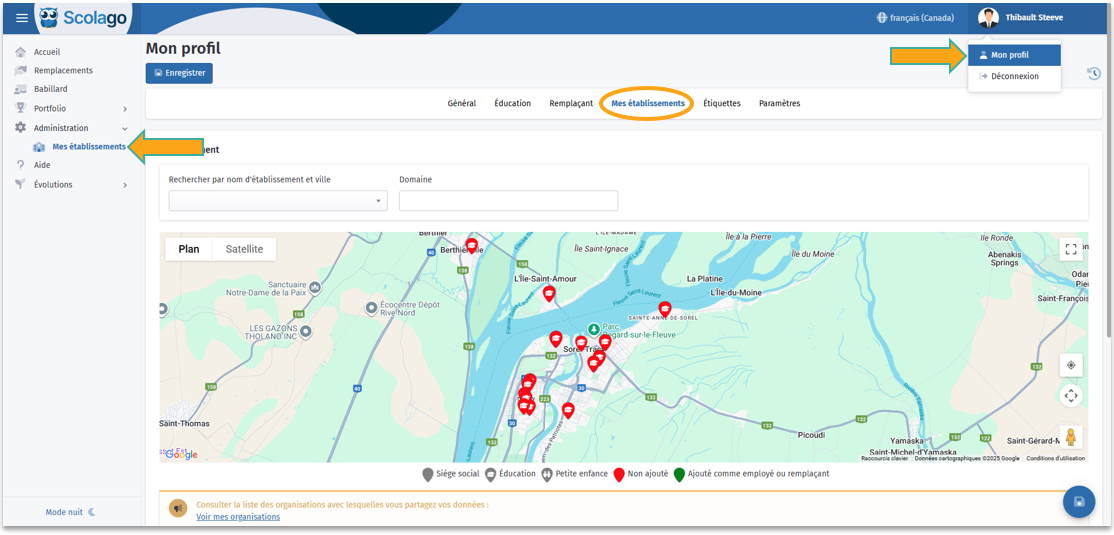Go to Babillard in the sidebar
The width and height of the screenshot is (1114, 535).
(x=51, y=90)
